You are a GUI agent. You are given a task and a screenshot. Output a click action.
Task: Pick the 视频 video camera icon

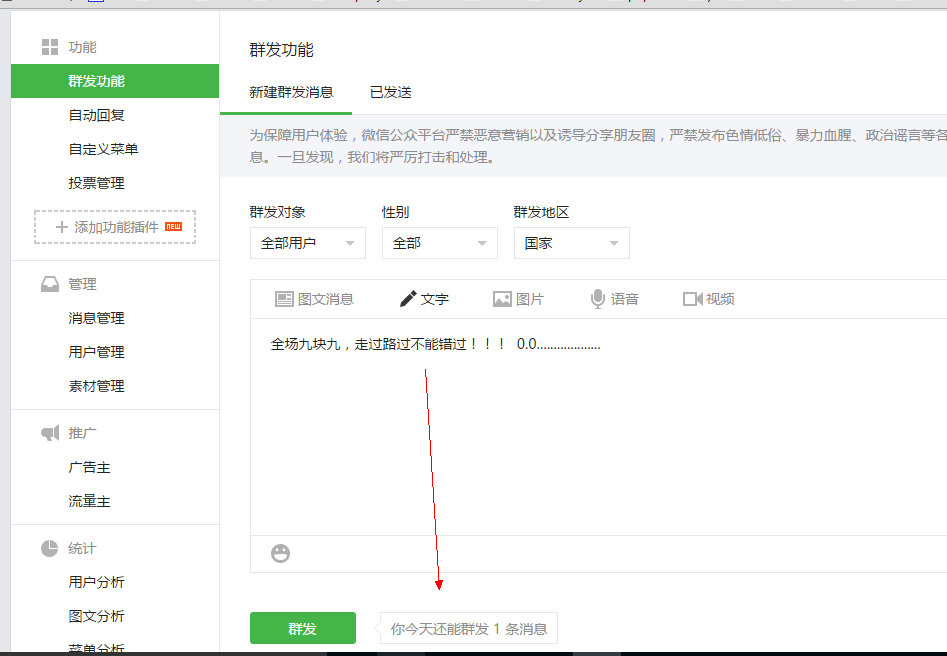pyautogui.click(x=692, y=299)
